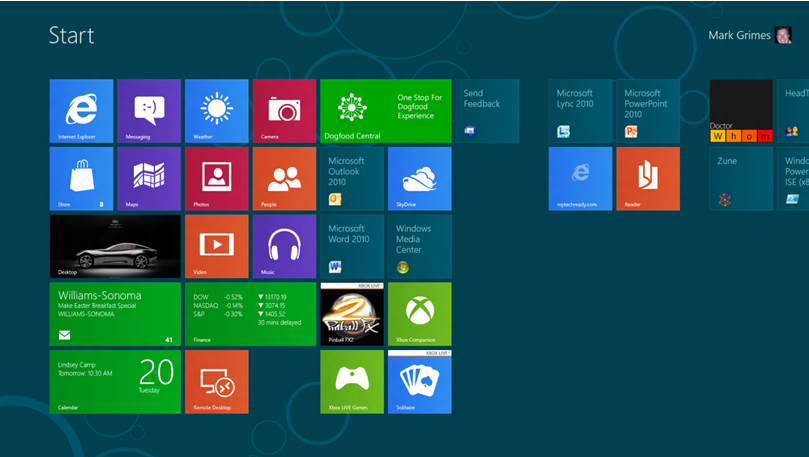
Task: Open the Finance stock tile
Action: click(x=250, y=314)
